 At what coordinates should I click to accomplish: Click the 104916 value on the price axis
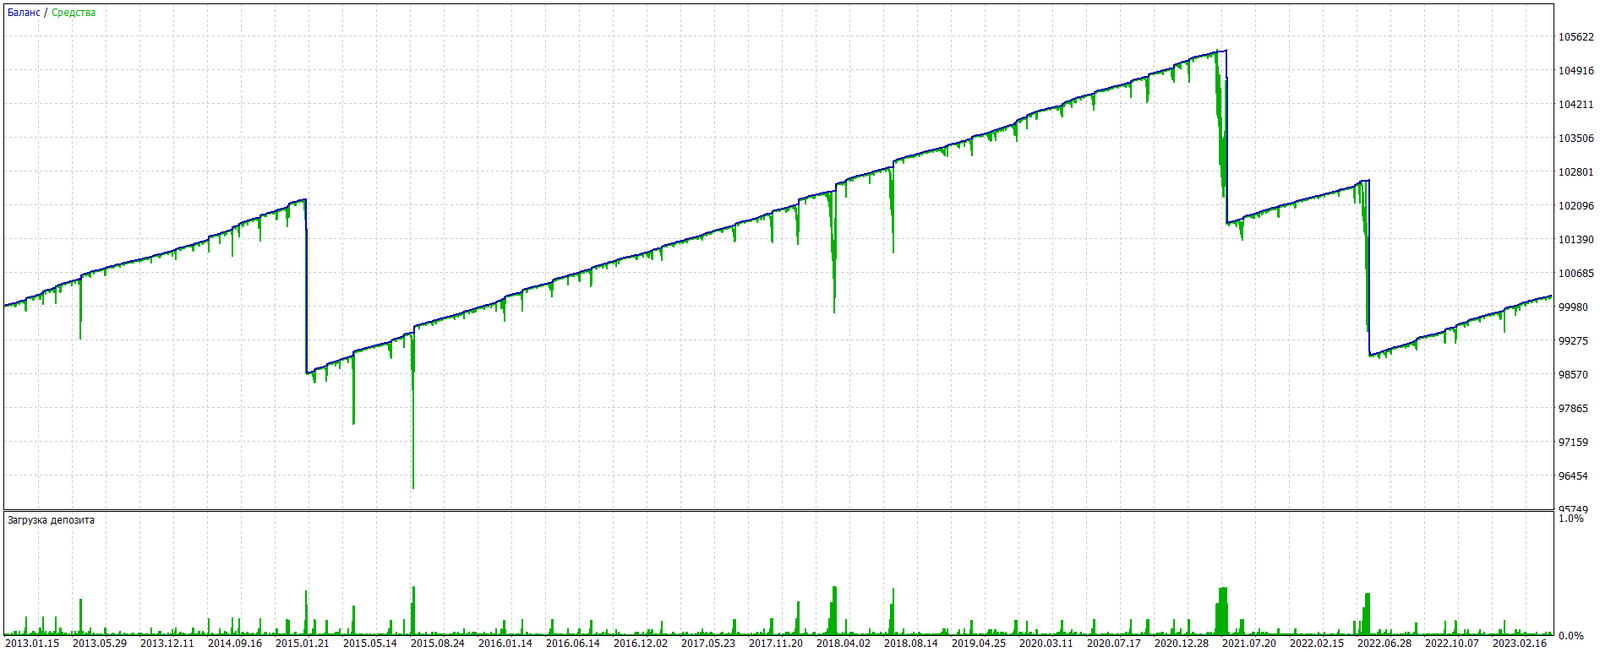[1576, 71]
